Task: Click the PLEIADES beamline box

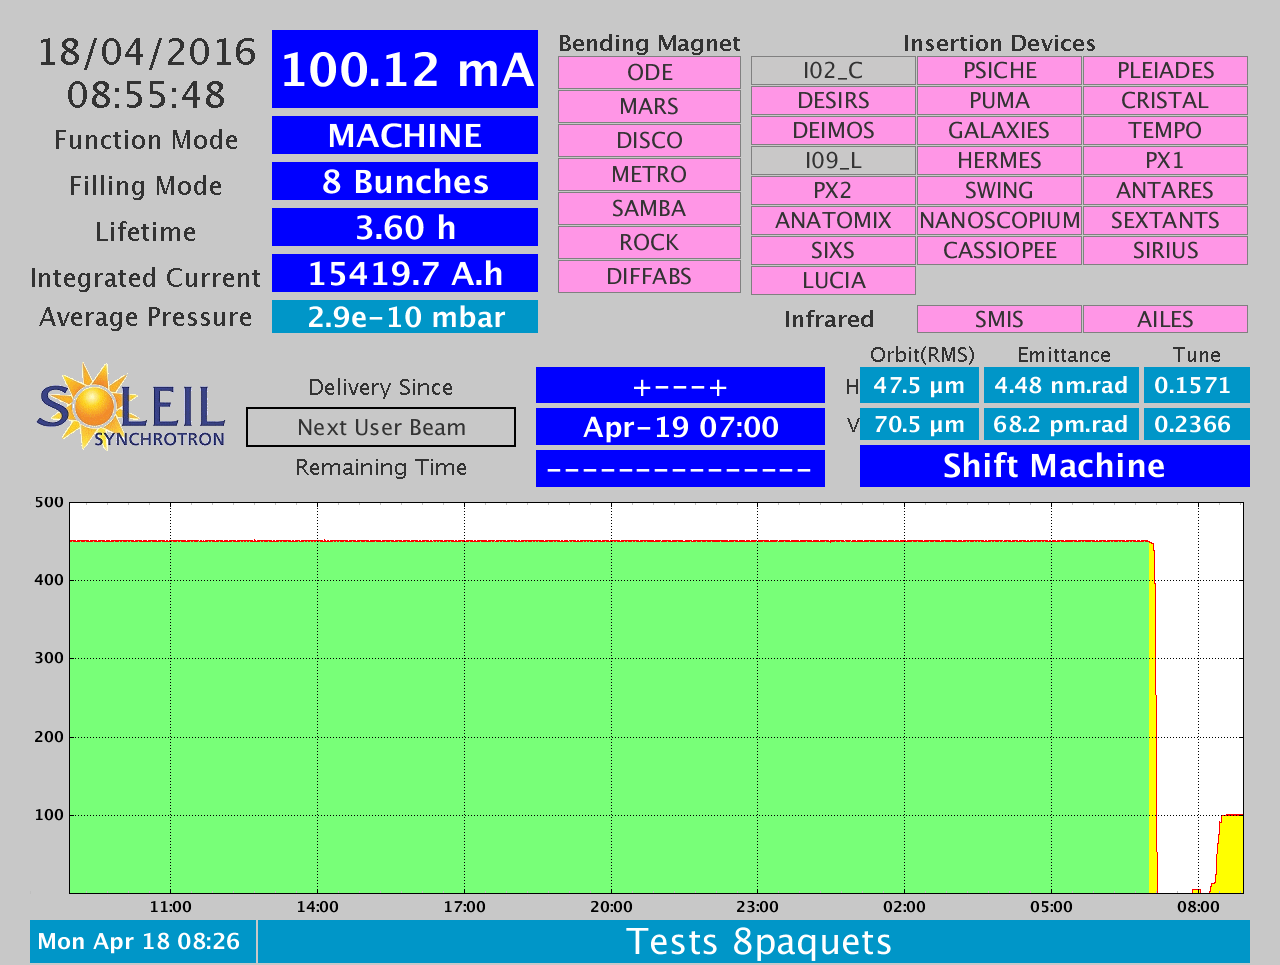Action: (x=1165, y=71)
